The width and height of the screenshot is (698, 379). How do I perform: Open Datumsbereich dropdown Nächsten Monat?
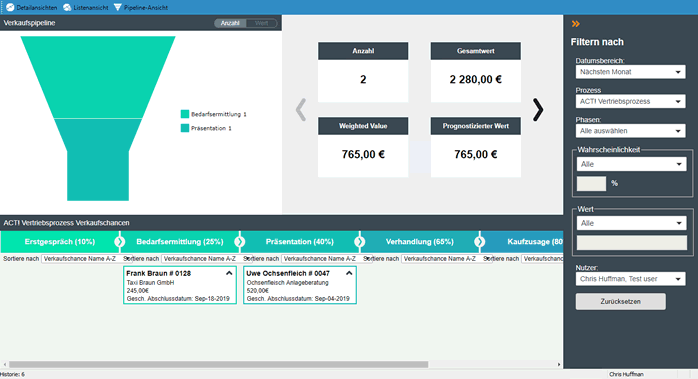(x=630, y=72)
